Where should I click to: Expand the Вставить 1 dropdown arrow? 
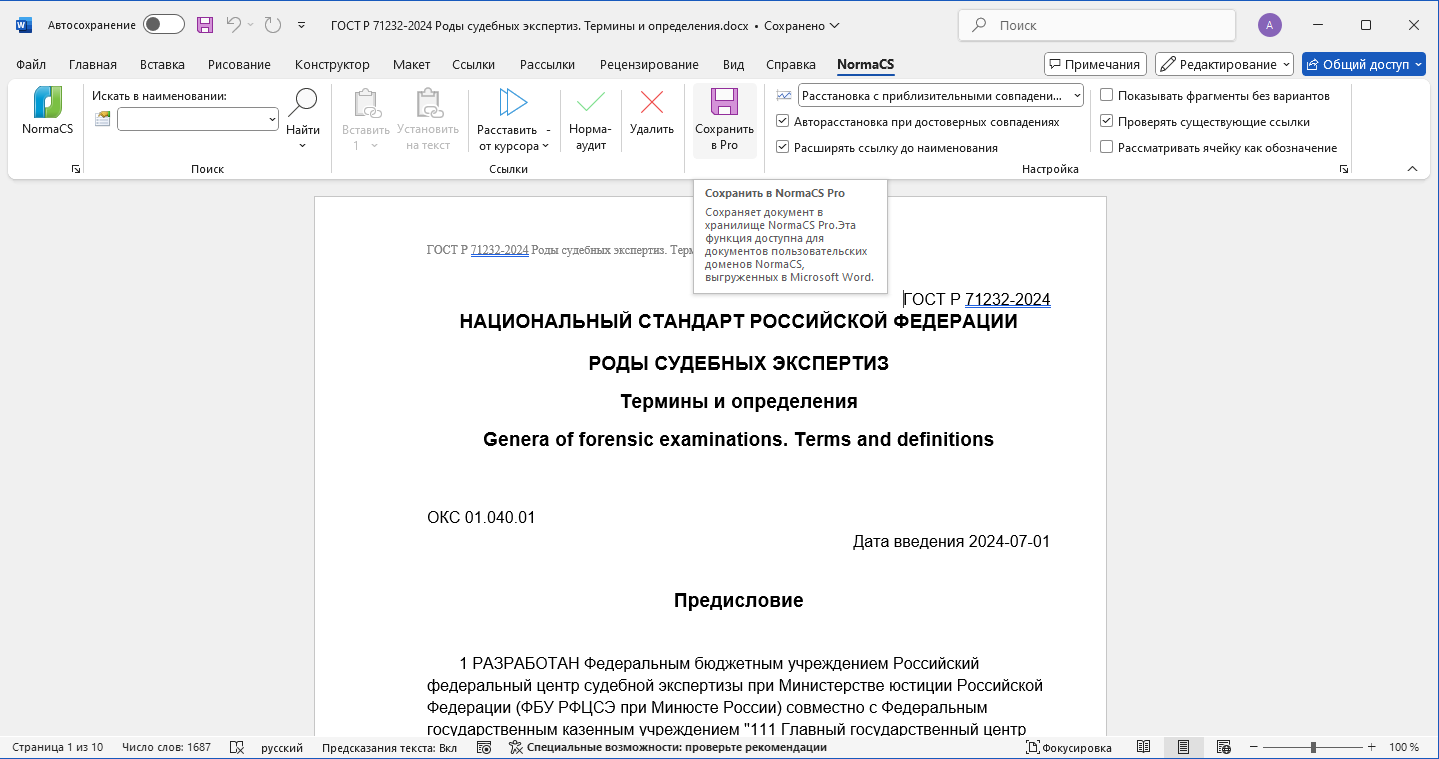(x=374, y=146)
